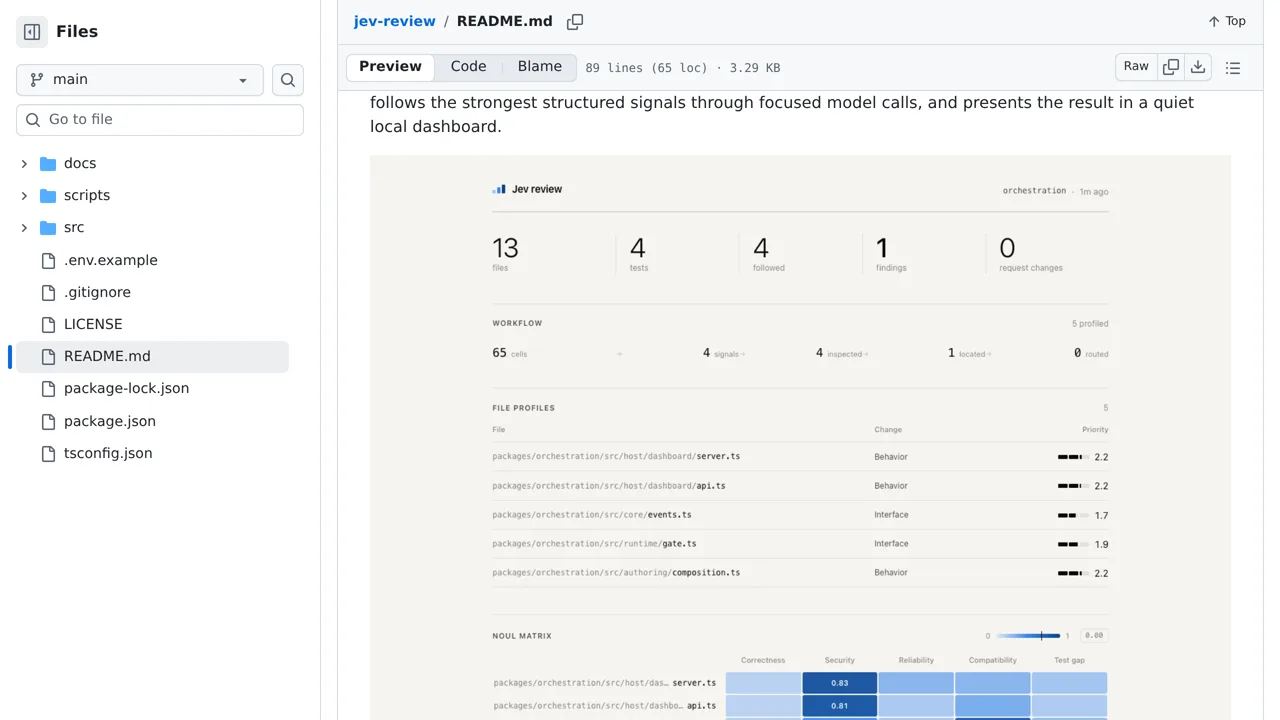Viewport: 1280px width, 720px height.
Task: Click the src folder icon
Action: click(48, 228)
